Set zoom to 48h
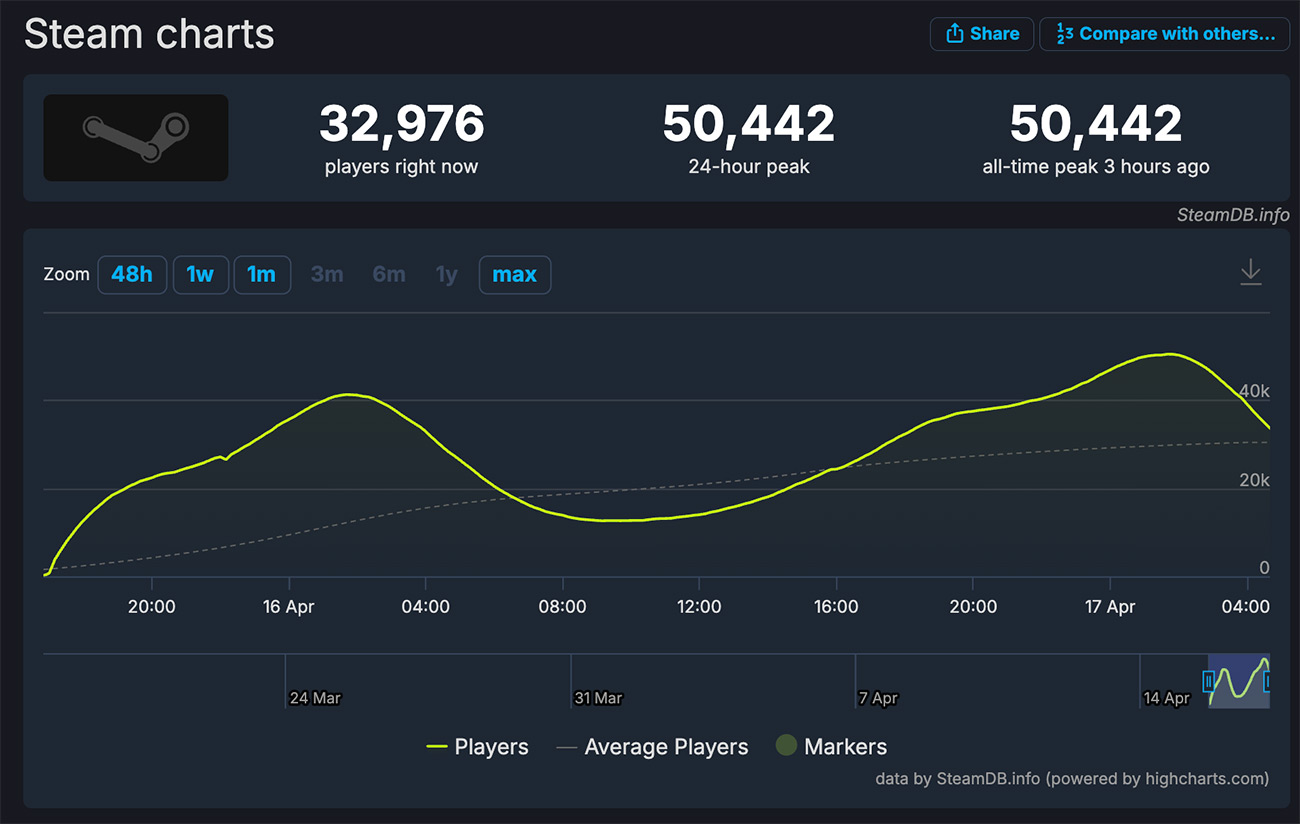This screenshot has width=1300, height=824. pos(132,275)
